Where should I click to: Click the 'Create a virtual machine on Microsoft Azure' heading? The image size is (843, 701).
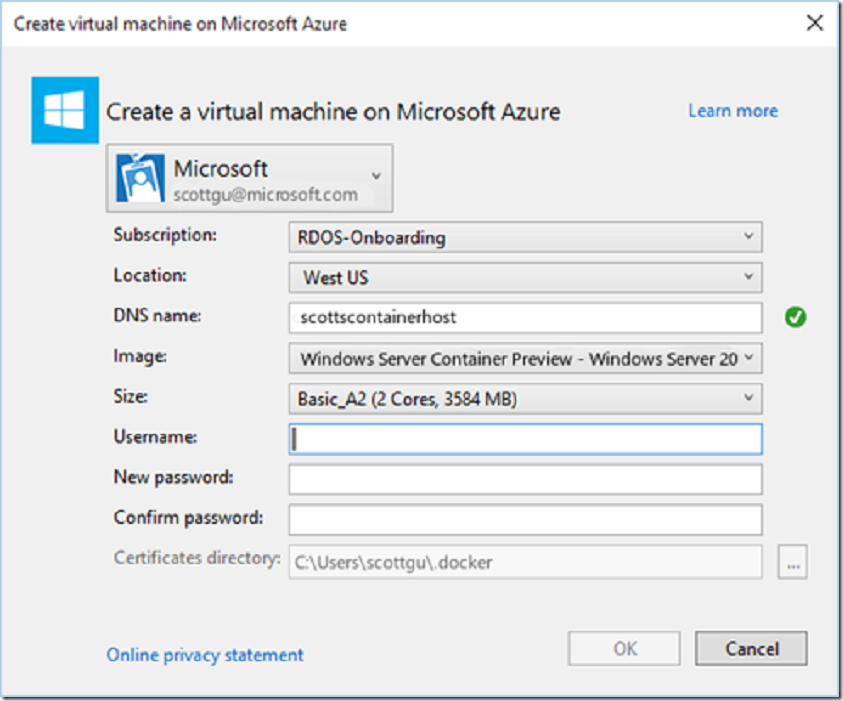click(x=333, y=112)
